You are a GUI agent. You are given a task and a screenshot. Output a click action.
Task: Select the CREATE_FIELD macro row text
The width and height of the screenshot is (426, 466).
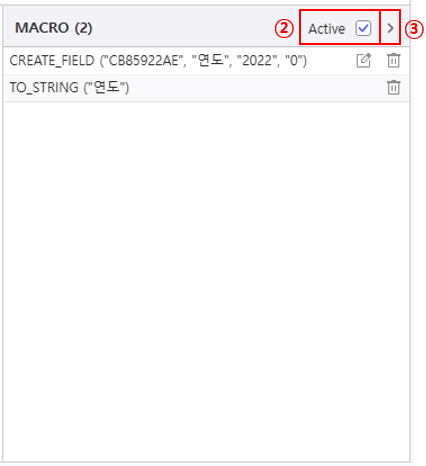158,61
